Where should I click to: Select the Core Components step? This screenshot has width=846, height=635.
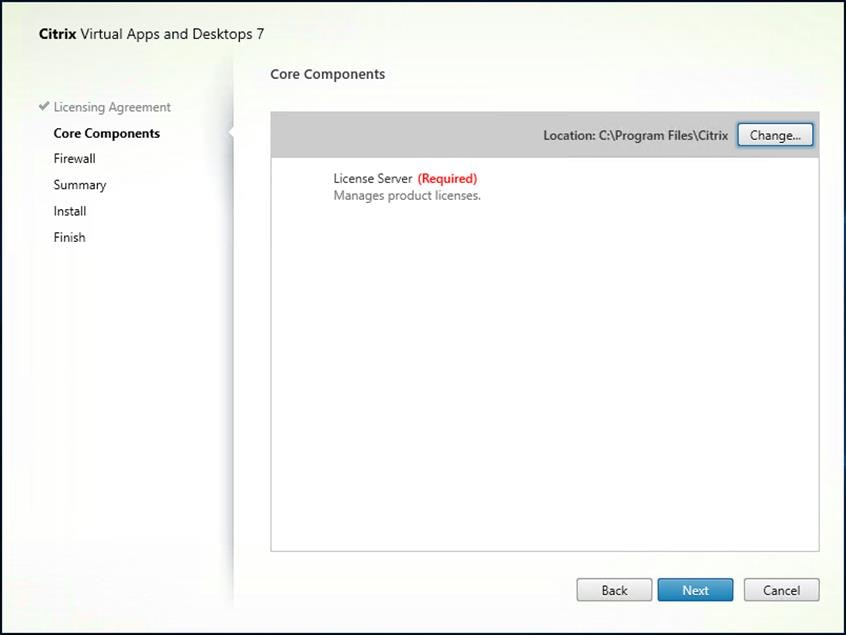tap(106, 133)
